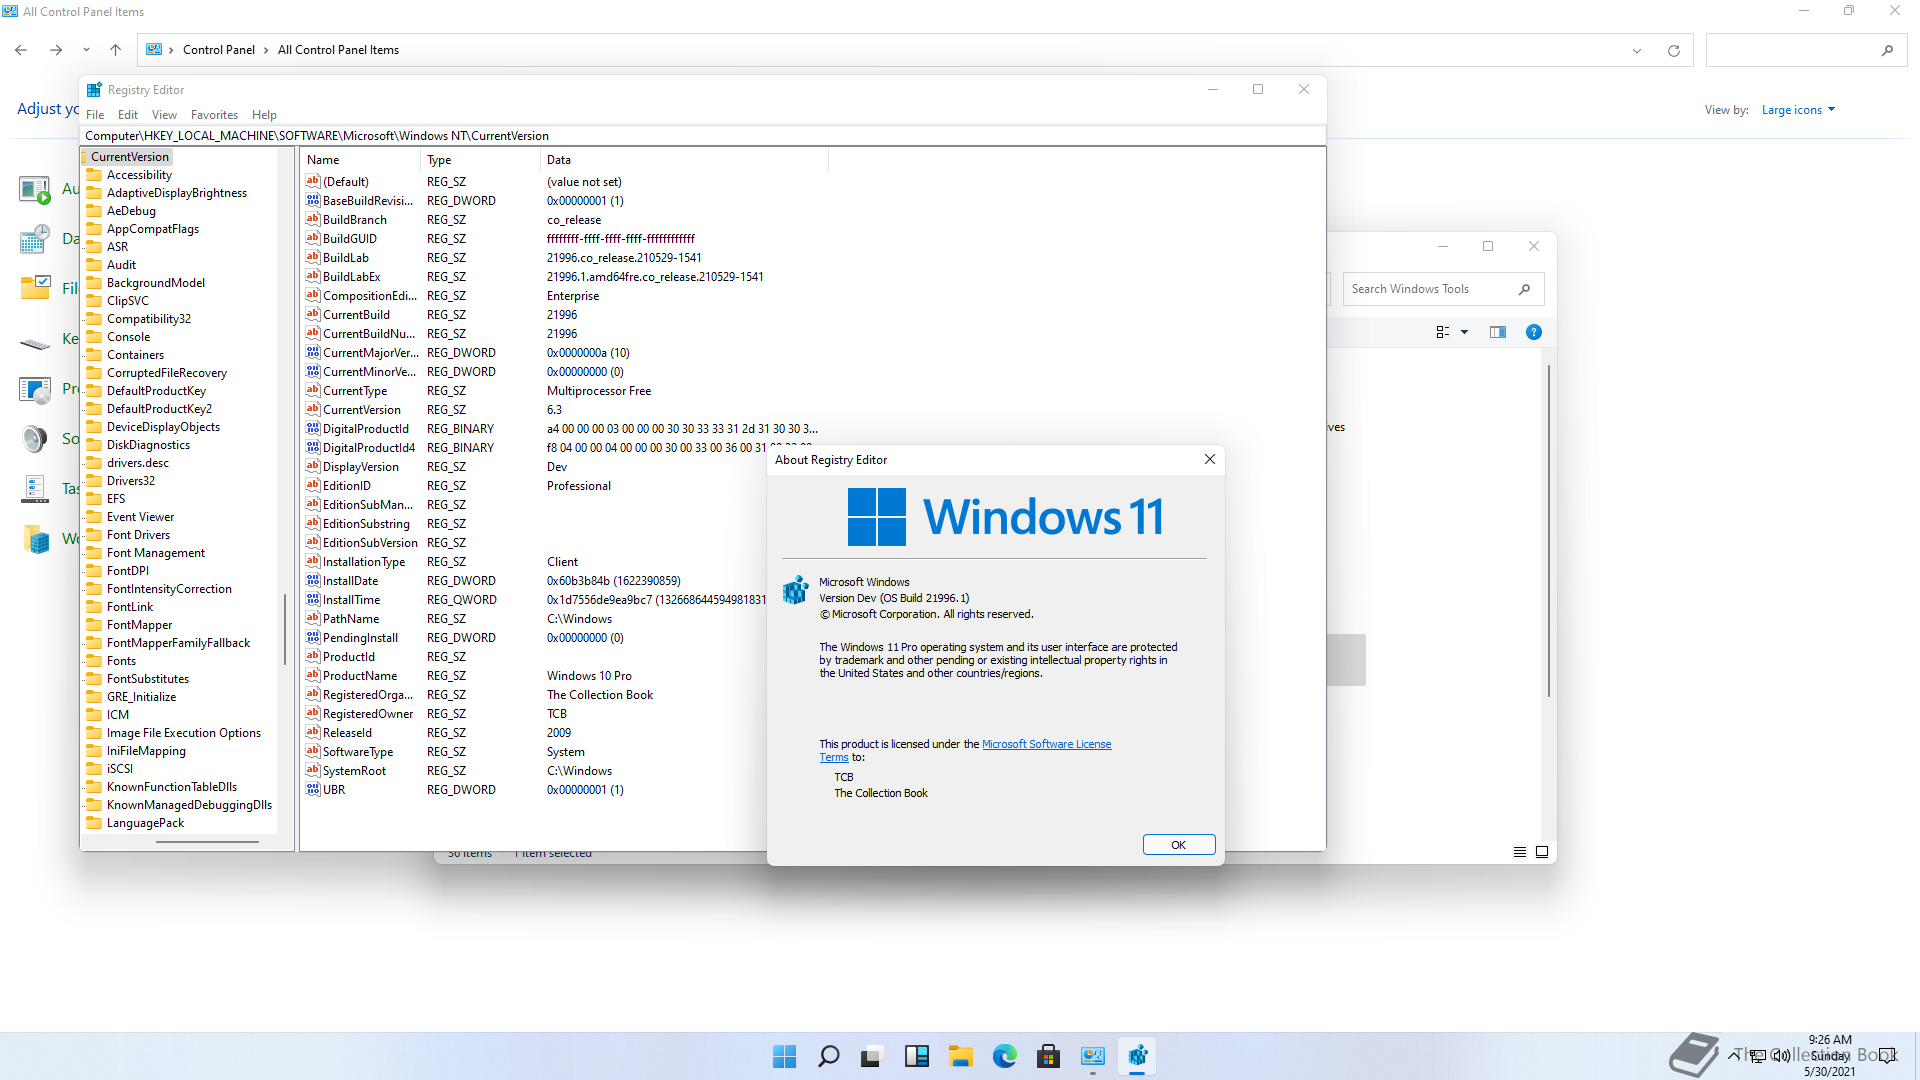Select the ProductName value row
Image resolution: width=1920 pixels, height=1080 pixels.
pyautogui.click(x=535, y=676)
